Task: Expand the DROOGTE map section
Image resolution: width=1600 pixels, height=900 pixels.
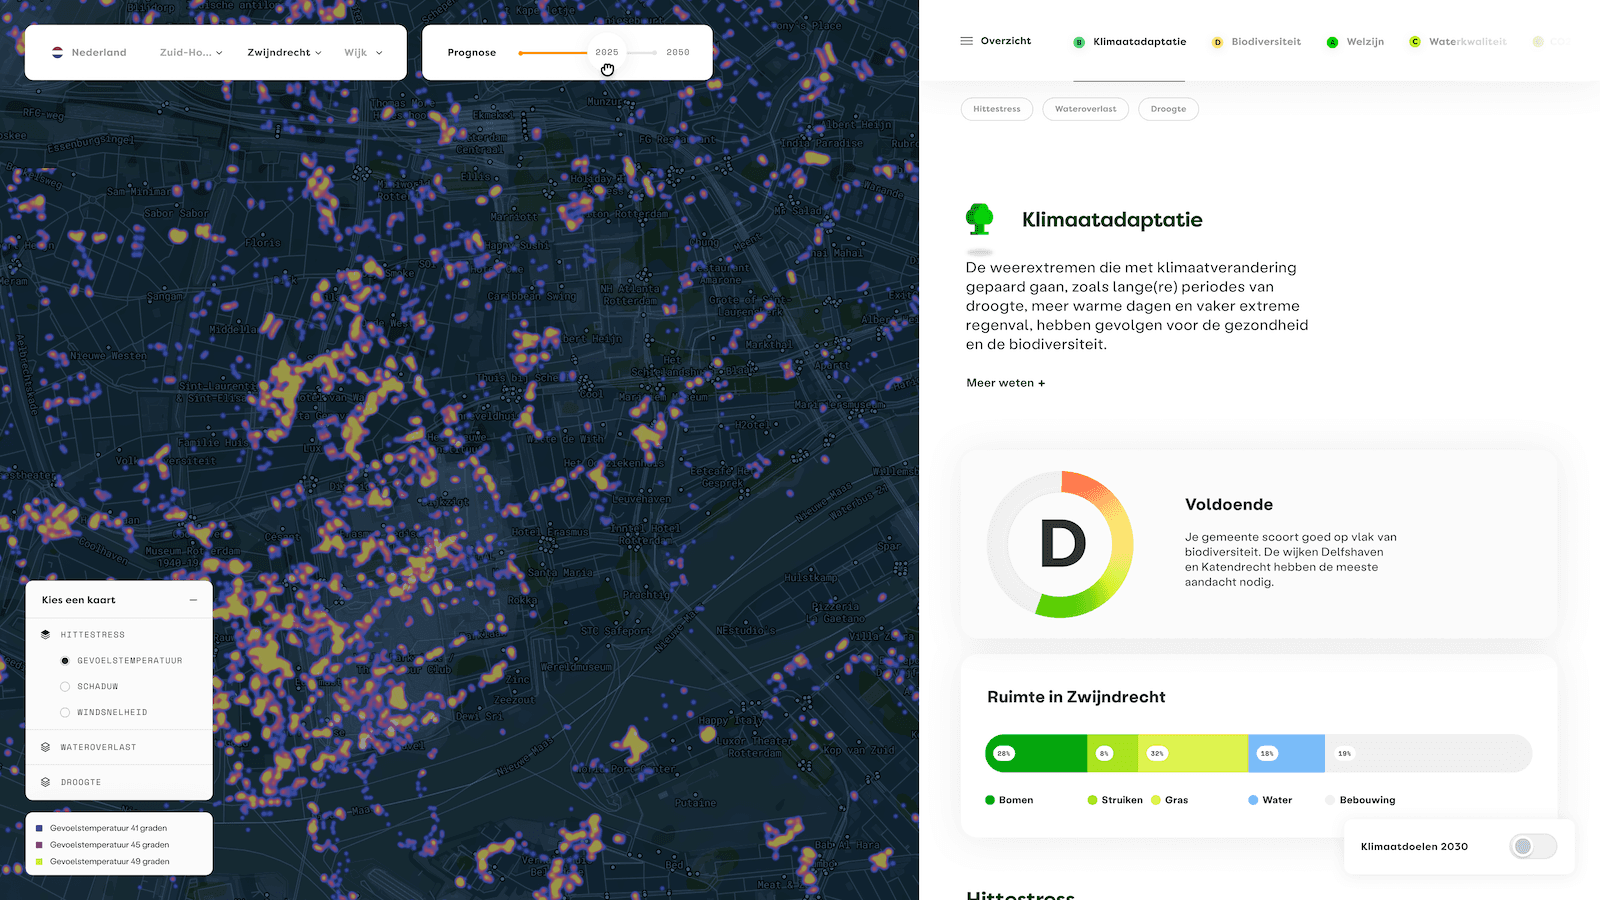Action: pos(119,782)
